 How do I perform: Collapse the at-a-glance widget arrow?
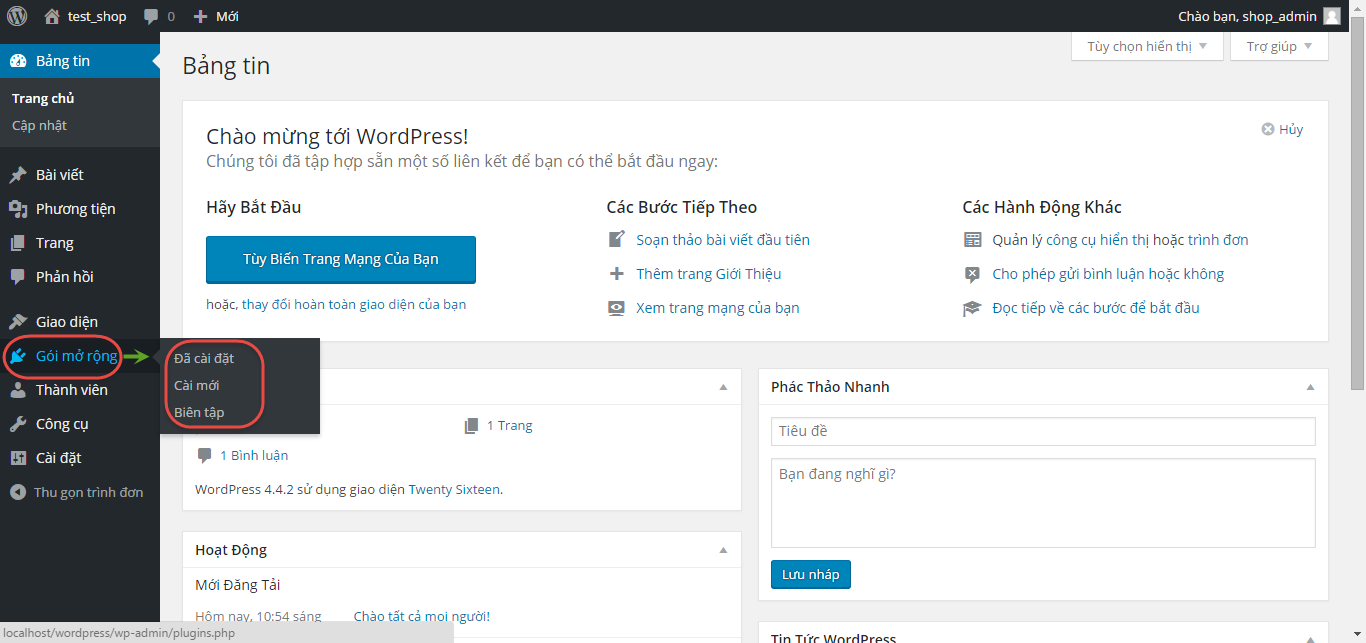point(723,387)
